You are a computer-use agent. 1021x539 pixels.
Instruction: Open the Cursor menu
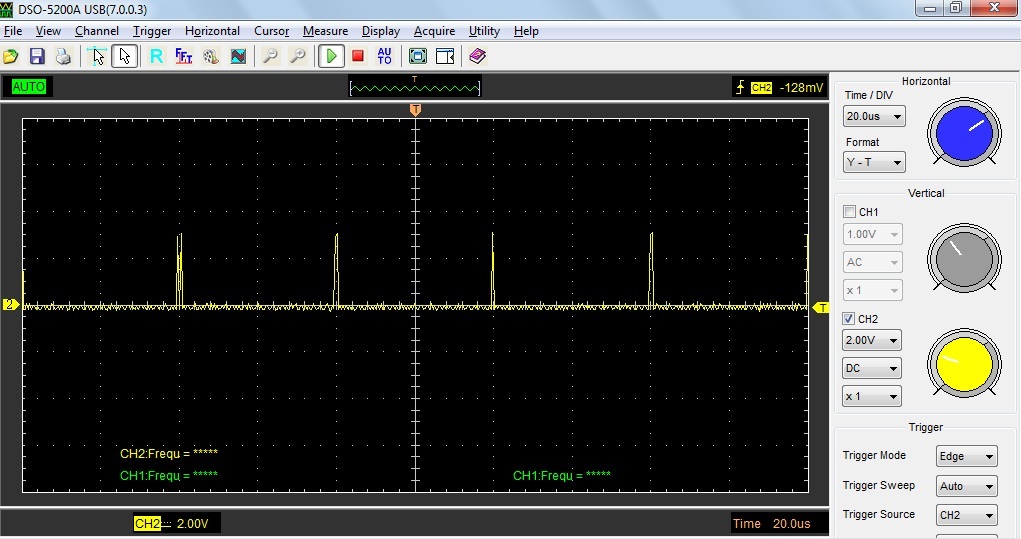click(272, 31)
